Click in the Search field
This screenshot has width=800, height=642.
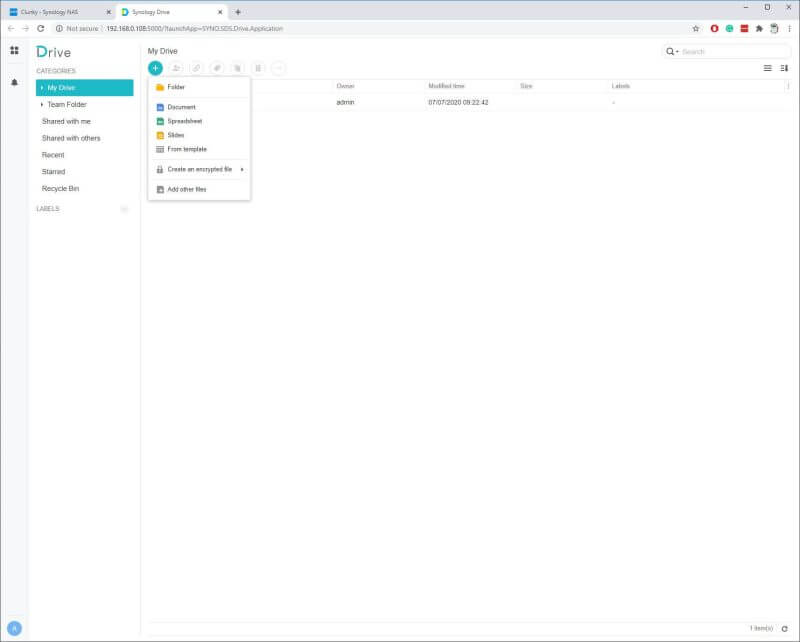(x=735, y=52)
